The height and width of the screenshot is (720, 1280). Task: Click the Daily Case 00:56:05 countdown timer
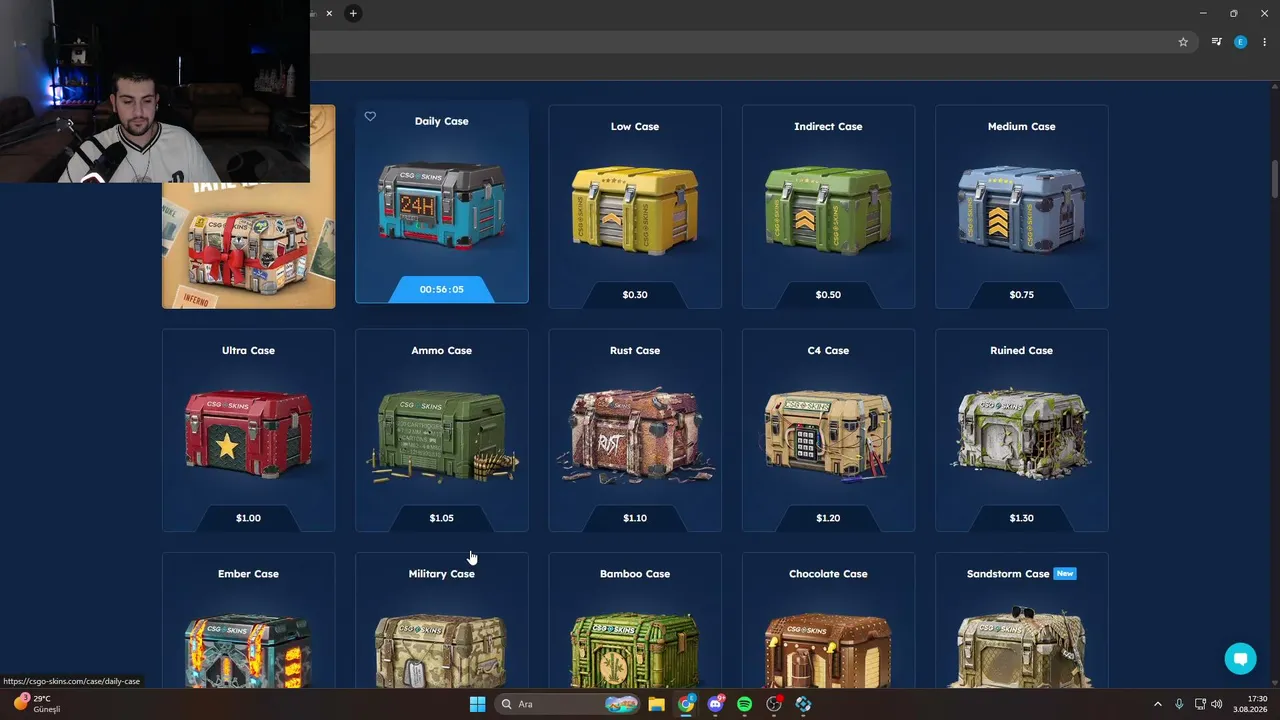tap(442, 290)
